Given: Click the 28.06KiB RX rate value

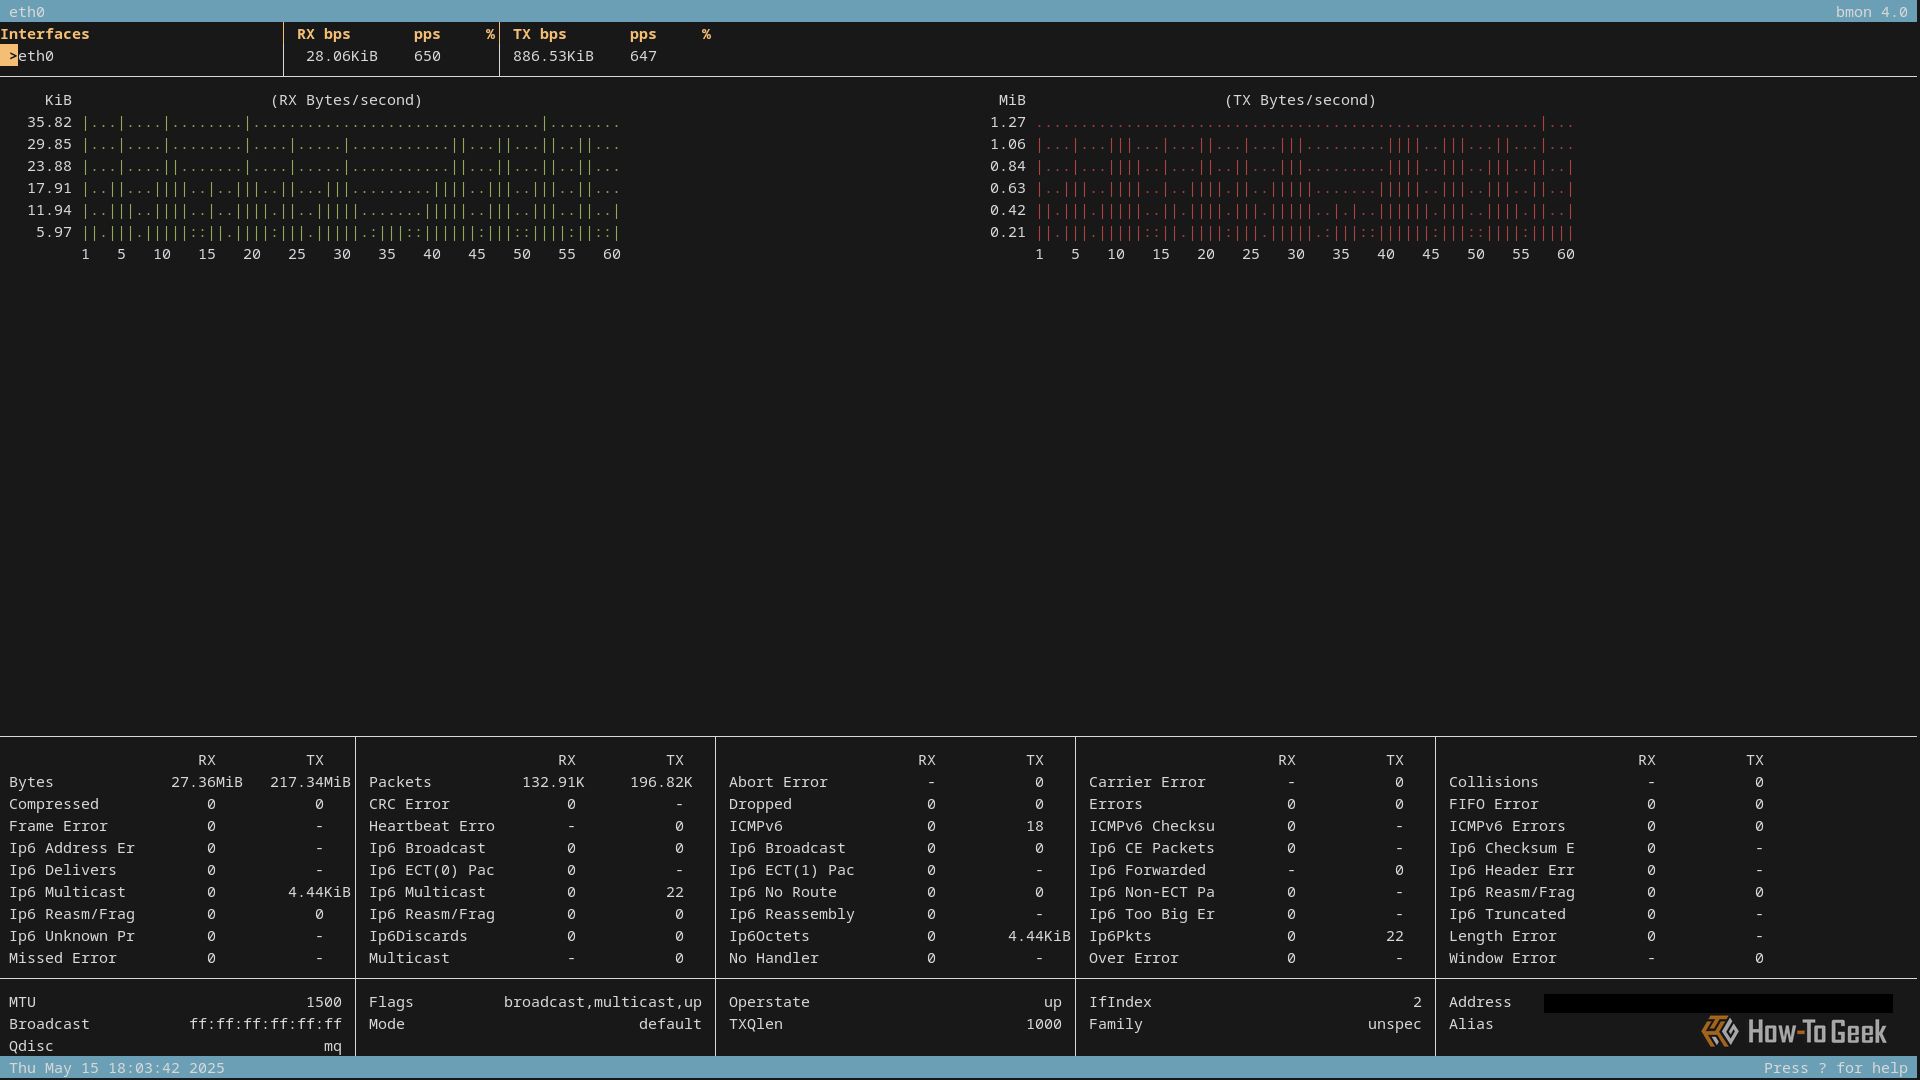Looking at the screenshot, I should point(341,56).
